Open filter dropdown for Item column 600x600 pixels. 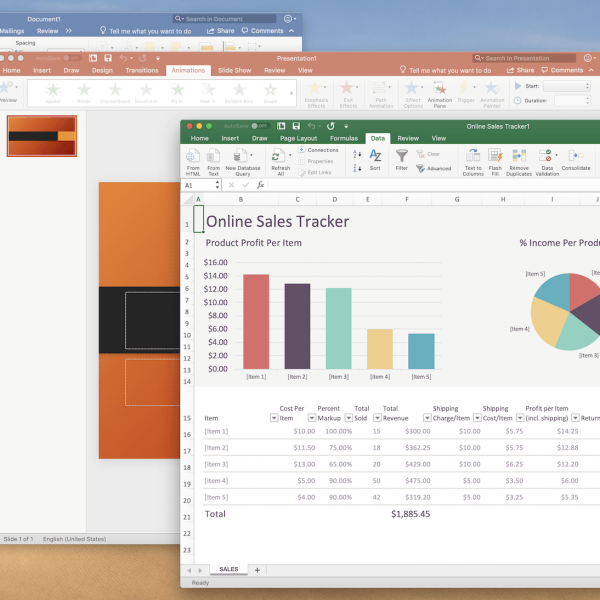point(274,418)
